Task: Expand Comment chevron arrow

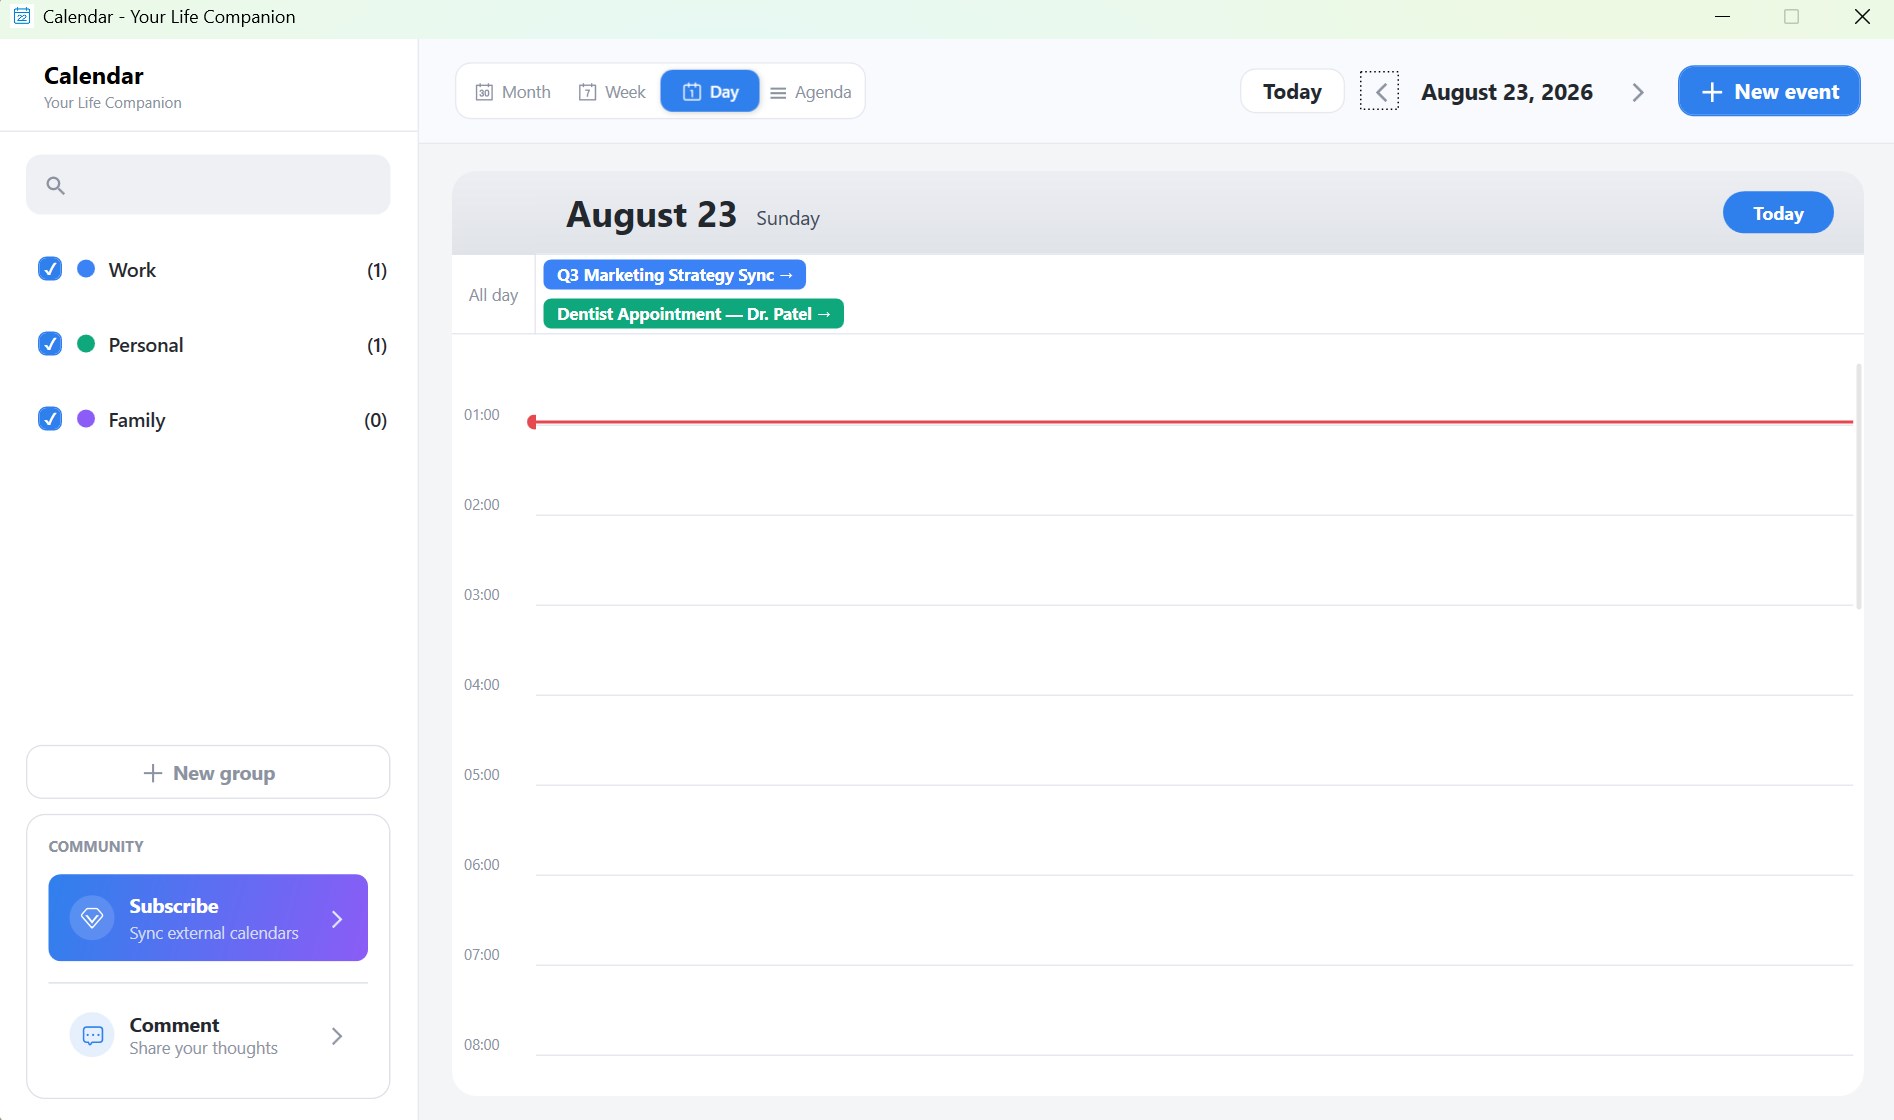Action: (x=337, y=1036)
